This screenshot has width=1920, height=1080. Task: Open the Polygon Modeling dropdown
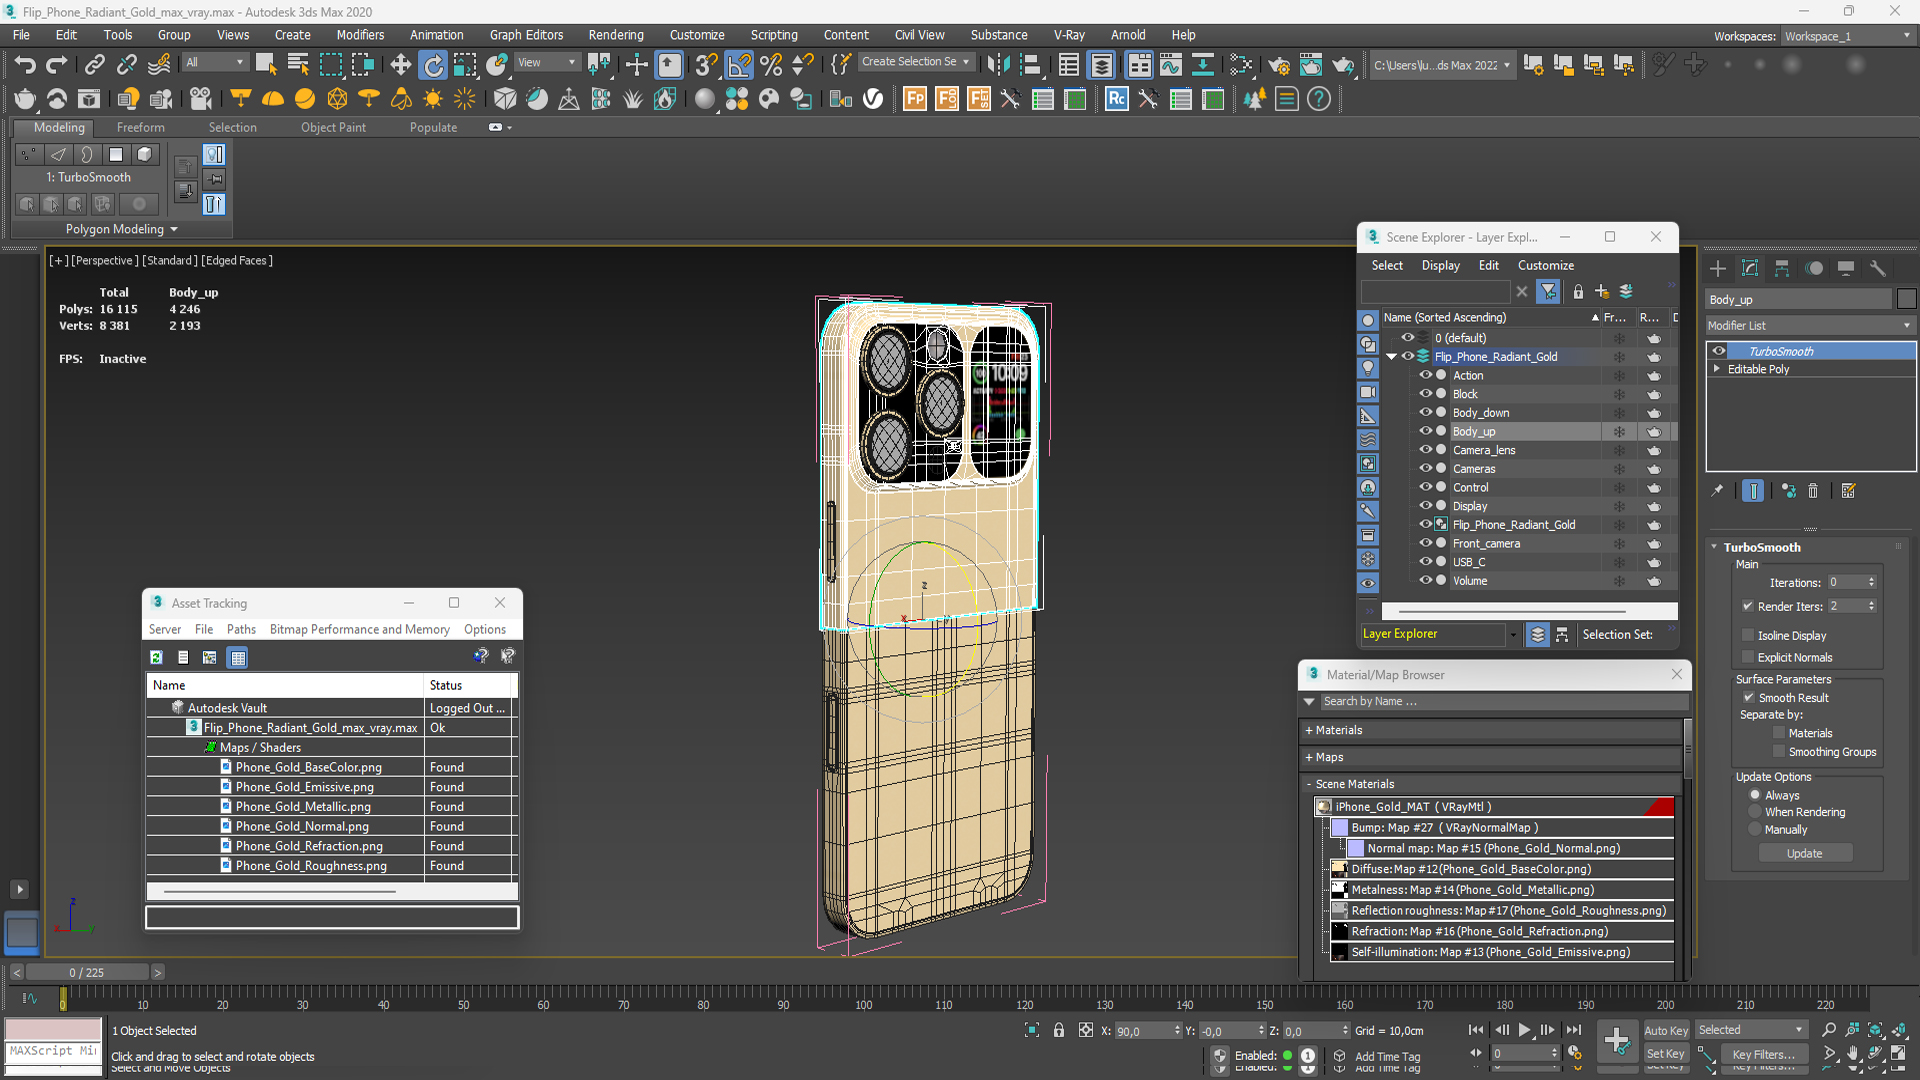tap(121, 229)
